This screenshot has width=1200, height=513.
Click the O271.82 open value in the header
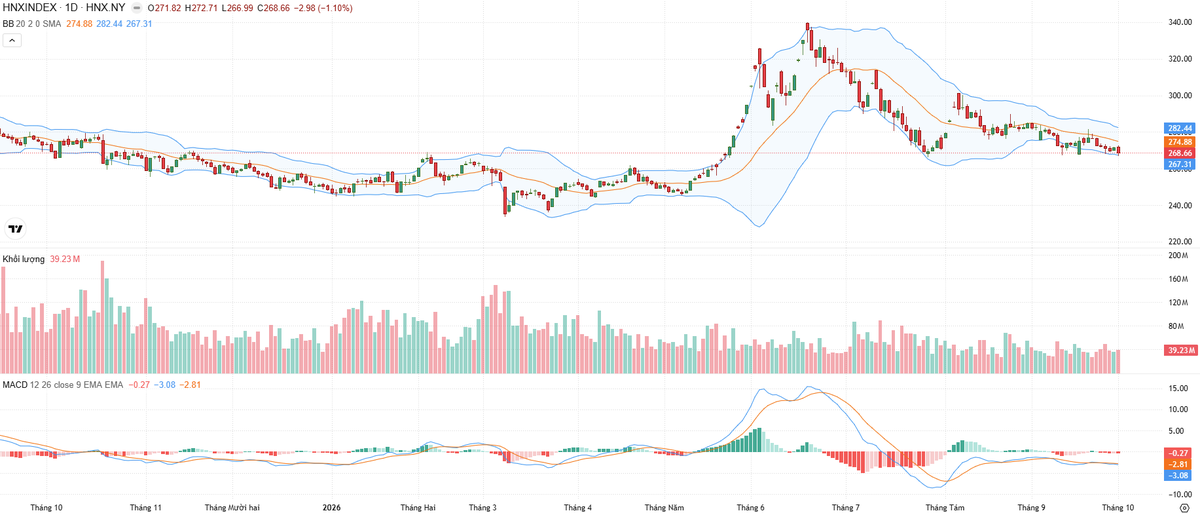click(166, 7)
